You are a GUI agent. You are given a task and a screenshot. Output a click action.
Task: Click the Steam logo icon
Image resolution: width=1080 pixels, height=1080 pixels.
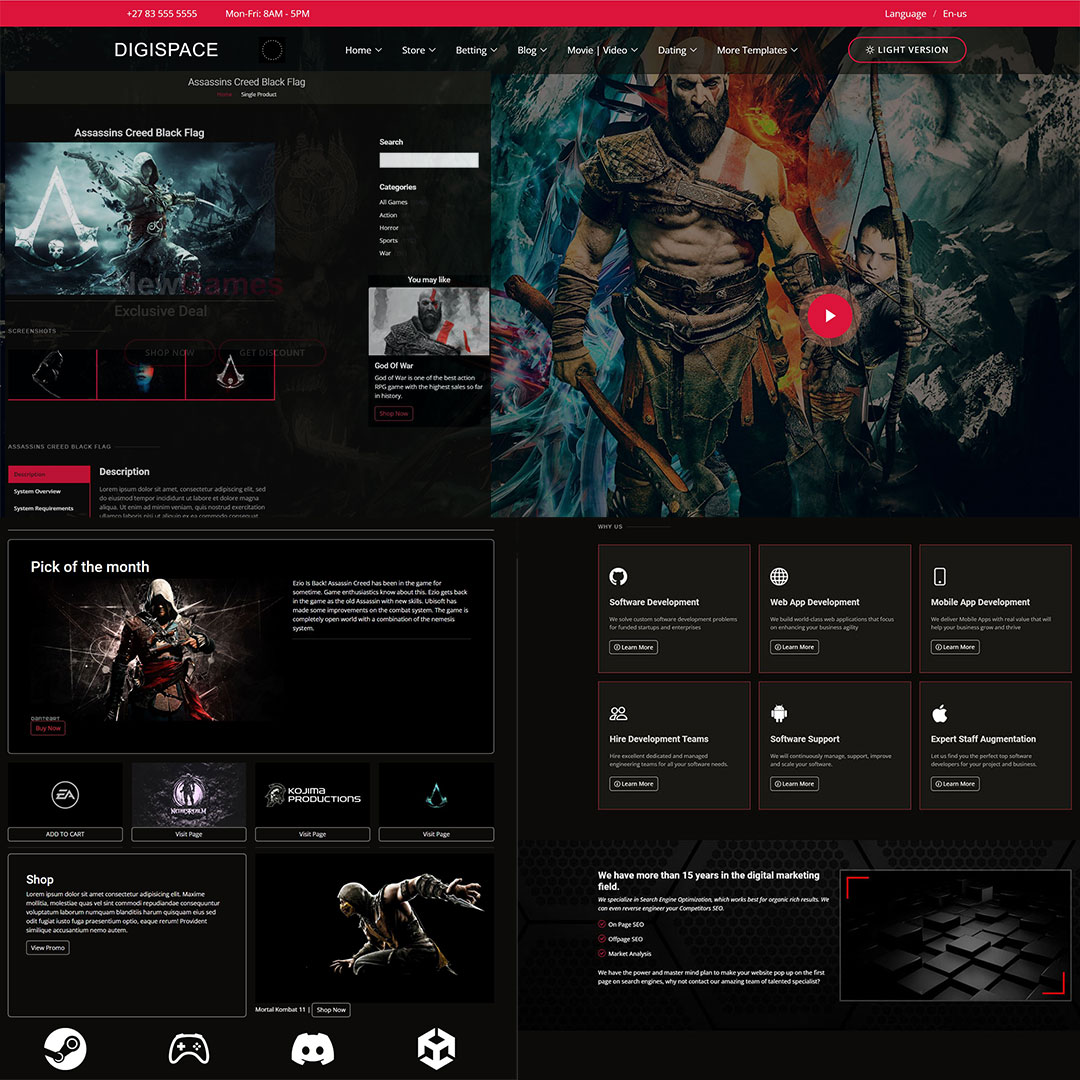point(65,1049)
